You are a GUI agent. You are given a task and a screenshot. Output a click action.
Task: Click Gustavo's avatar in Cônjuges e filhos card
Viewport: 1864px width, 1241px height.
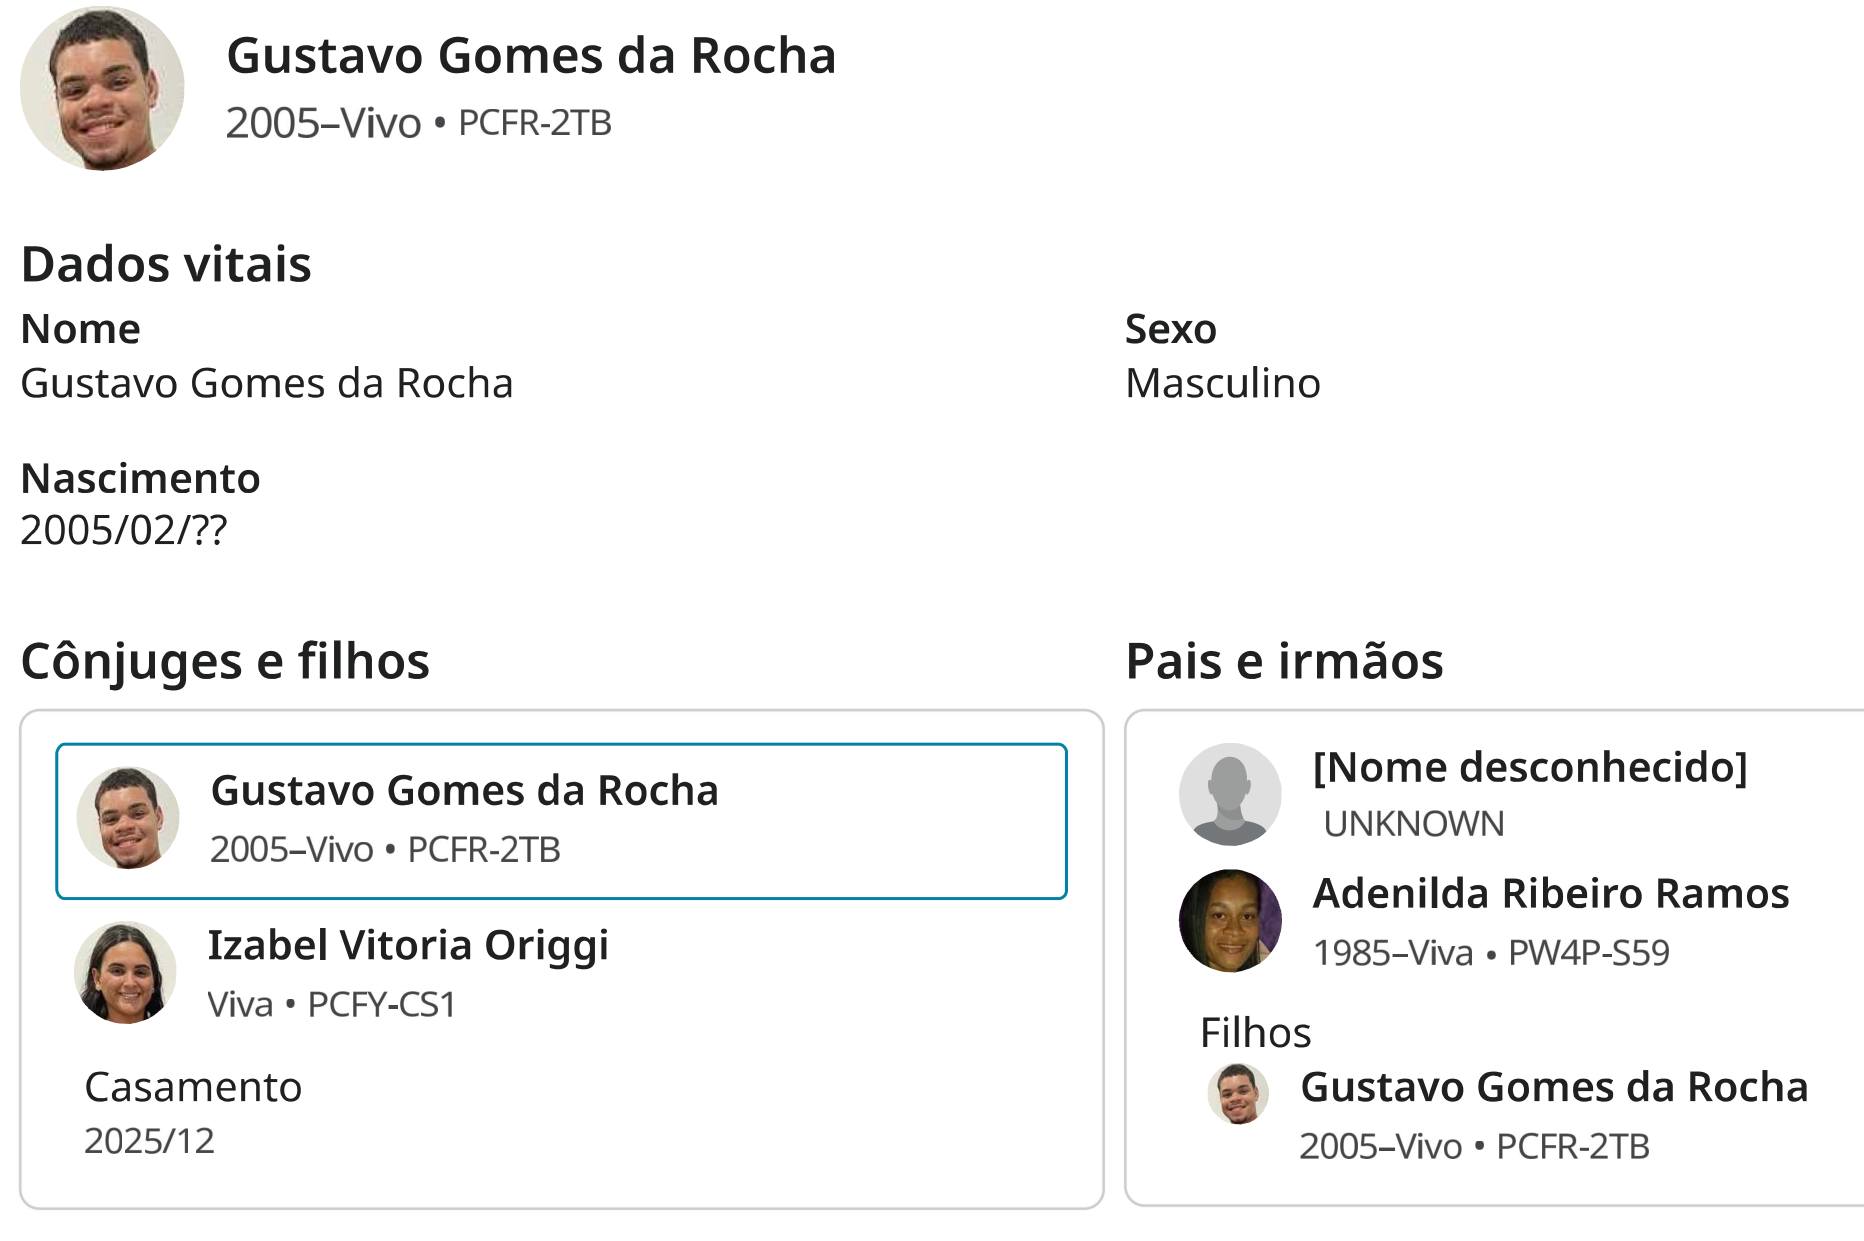click(128, 818)
